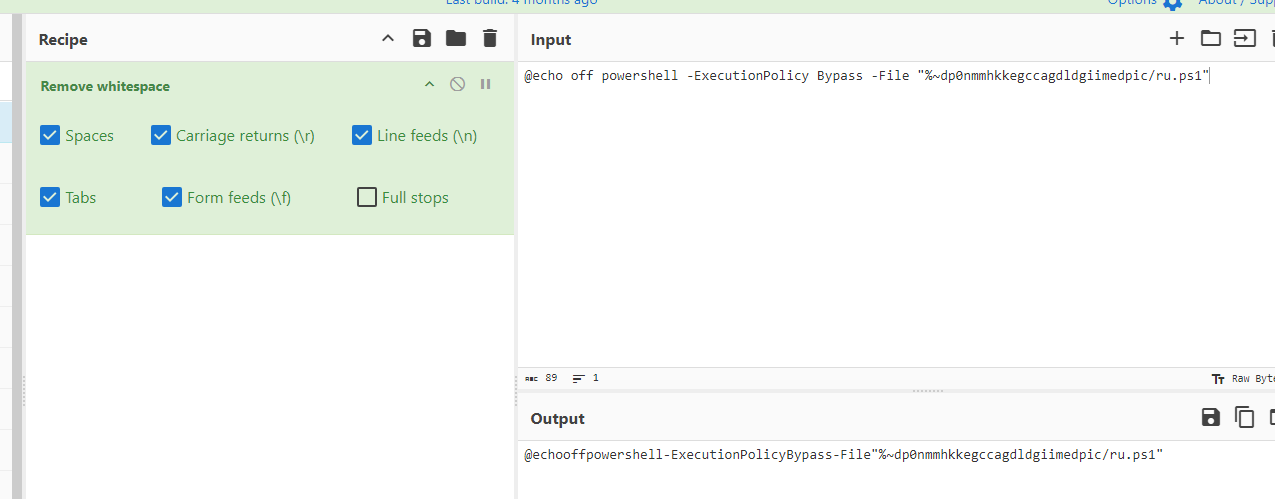
Task: Collapse the Recipe panel chevron
Action: pyautogui.click(x=388, y=39)
